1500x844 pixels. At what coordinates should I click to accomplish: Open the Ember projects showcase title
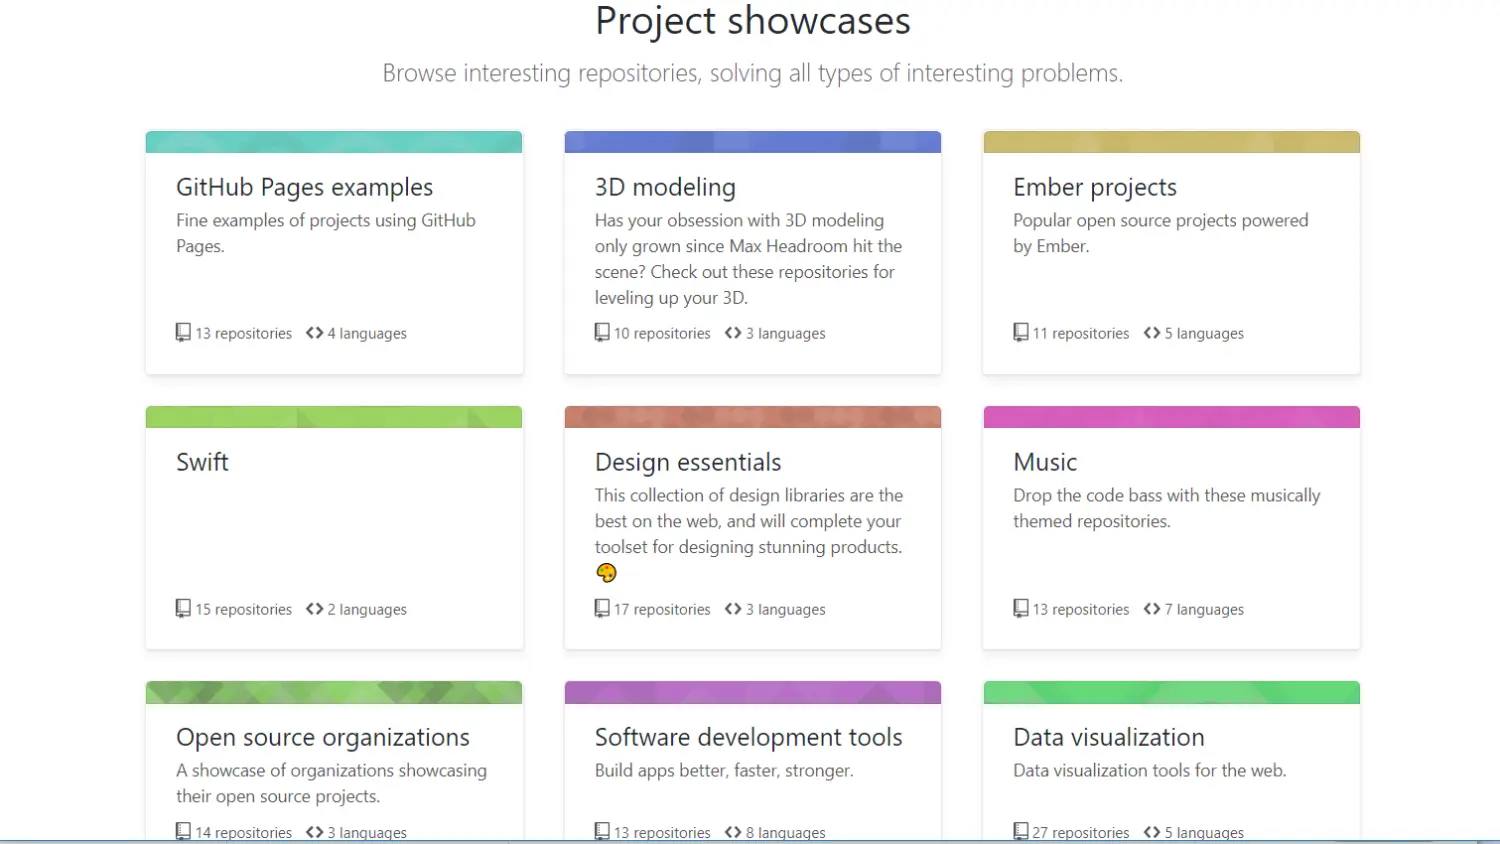(1095, 187)
